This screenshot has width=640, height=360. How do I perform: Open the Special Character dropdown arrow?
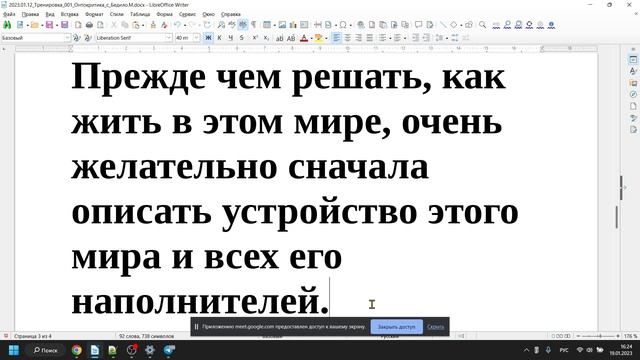pyautogui.click(x=350, y=25)
